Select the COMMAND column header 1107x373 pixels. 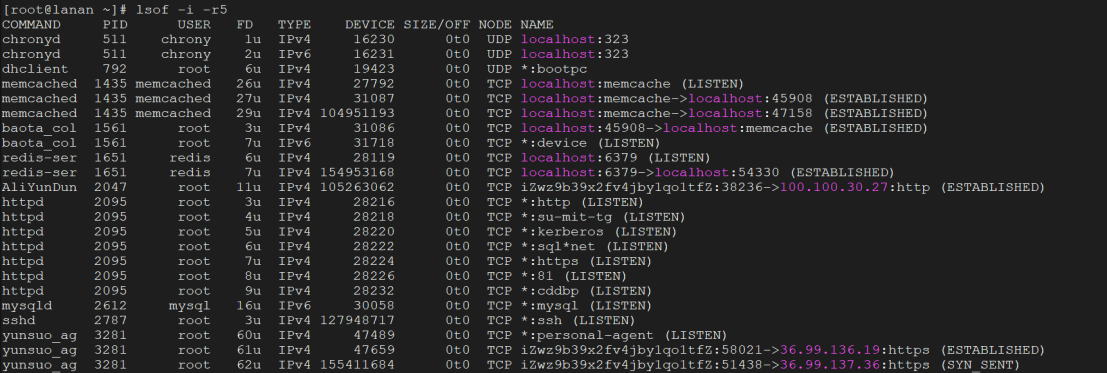(31, 25)
